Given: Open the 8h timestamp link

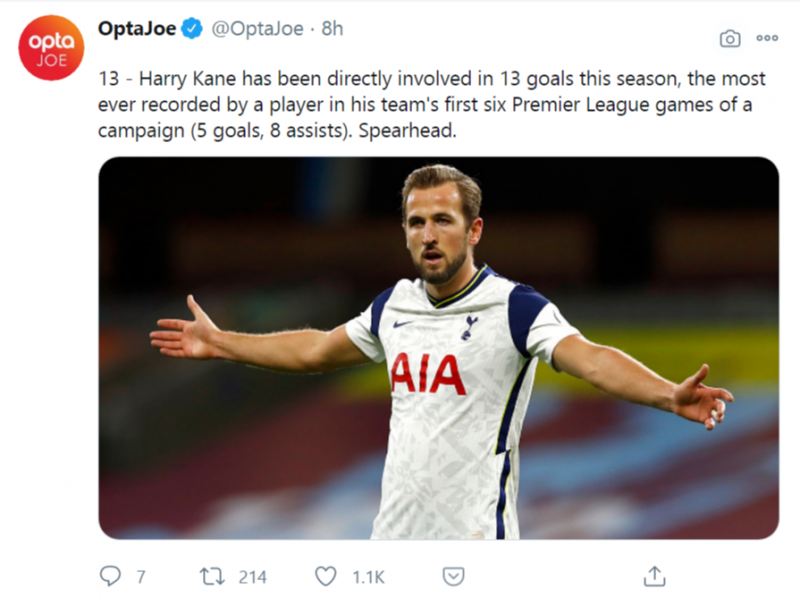Looking at the screenshot, I should [x=332, y=29].
